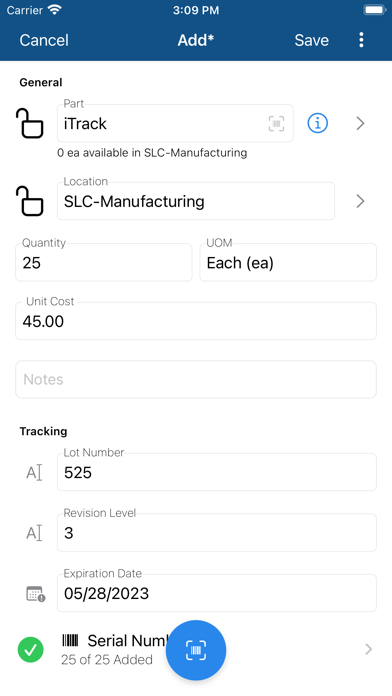Open Location list with the chevron arrow
Image resolution: width=392 pixels, height=696 pixels.
[x=360, y=201]
